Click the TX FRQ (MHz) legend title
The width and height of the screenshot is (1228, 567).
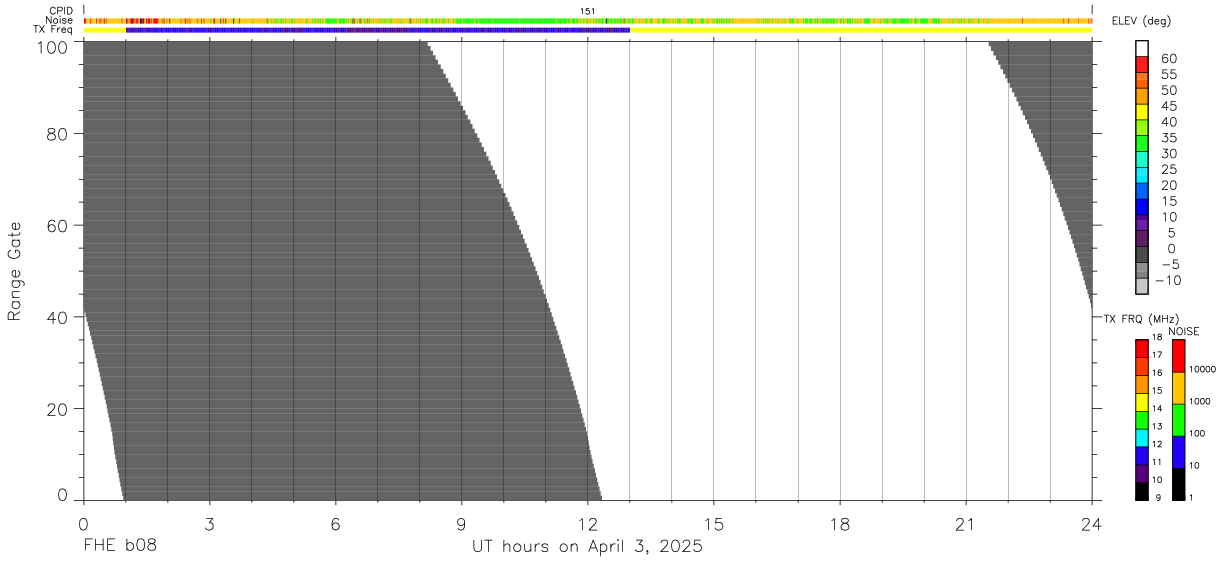click(x=1140, y=318)
